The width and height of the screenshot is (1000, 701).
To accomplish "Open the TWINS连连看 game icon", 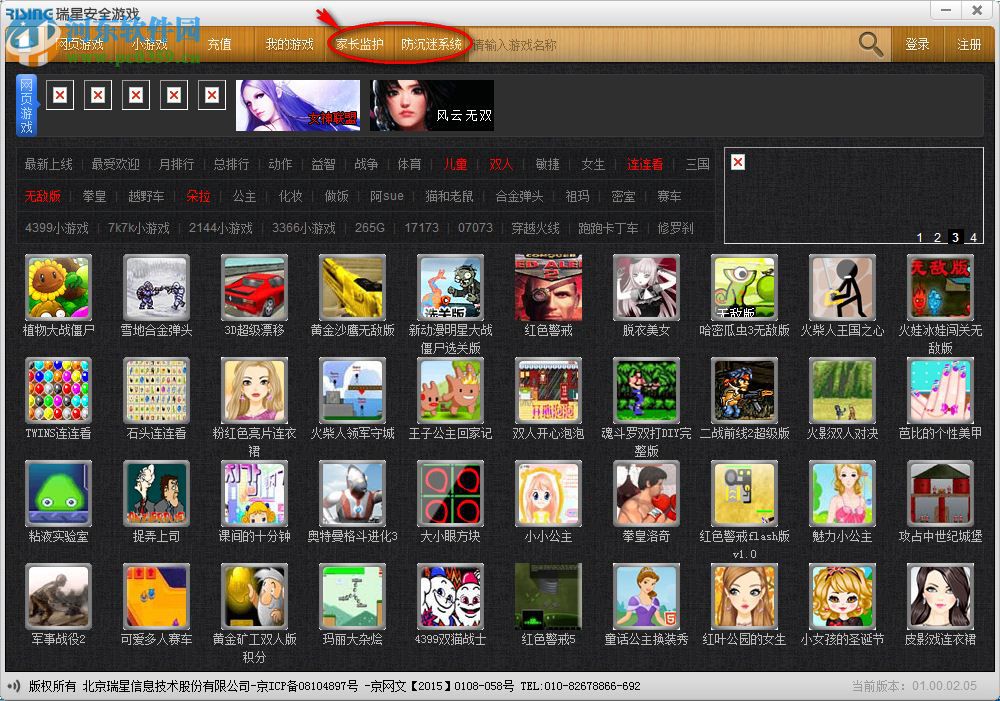I will (x=59, y=391).
